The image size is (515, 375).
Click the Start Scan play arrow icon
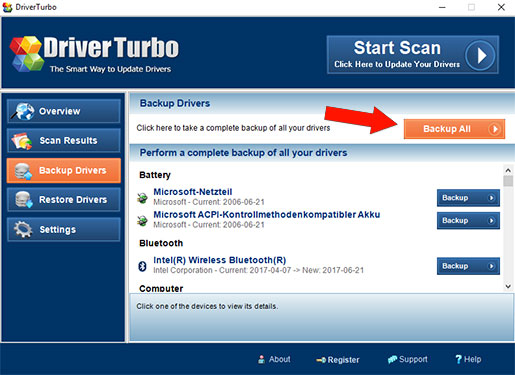click(x=480, y=55)
